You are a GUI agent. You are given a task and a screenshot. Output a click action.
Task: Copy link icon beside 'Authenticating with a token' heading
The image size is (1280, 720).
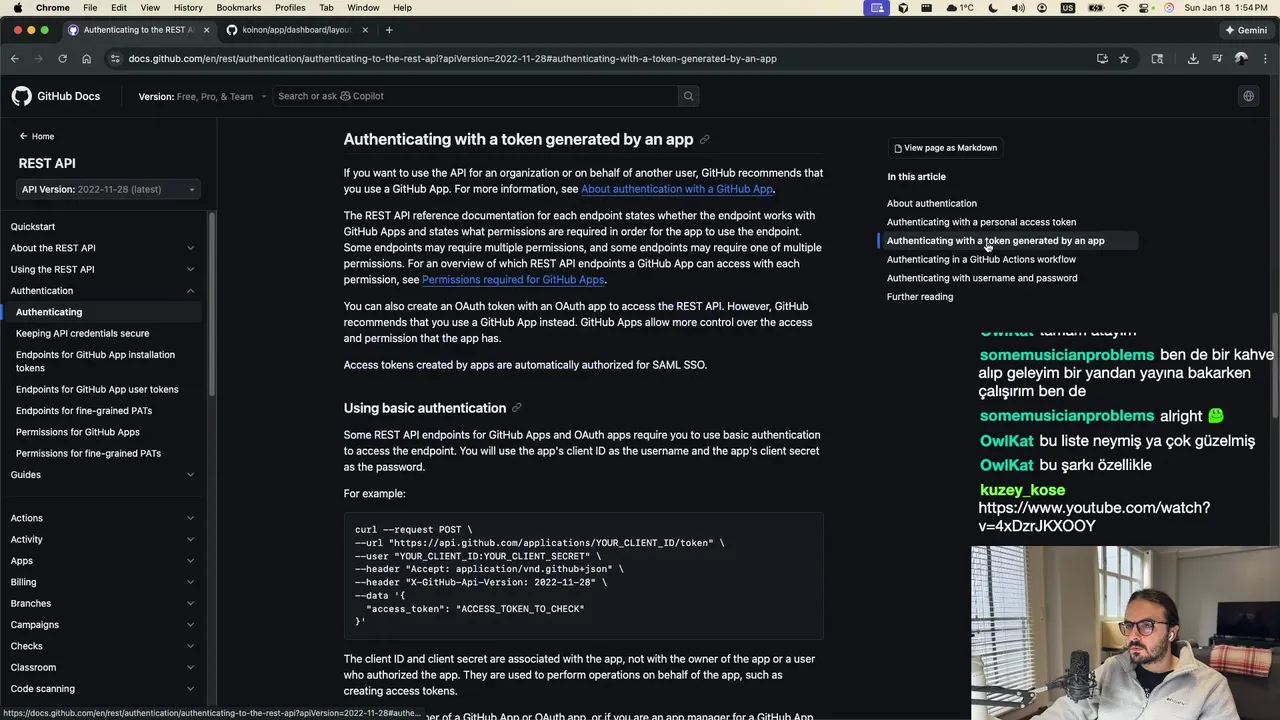[x=704, y=140]
